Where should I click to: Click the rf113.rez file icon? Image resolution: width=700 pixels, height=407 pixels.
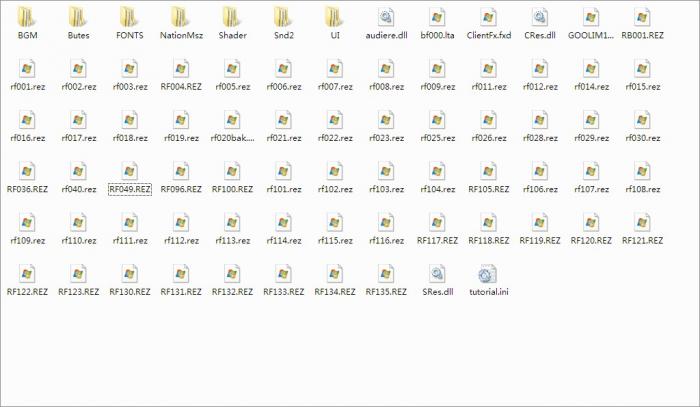(x=233, y=223)
